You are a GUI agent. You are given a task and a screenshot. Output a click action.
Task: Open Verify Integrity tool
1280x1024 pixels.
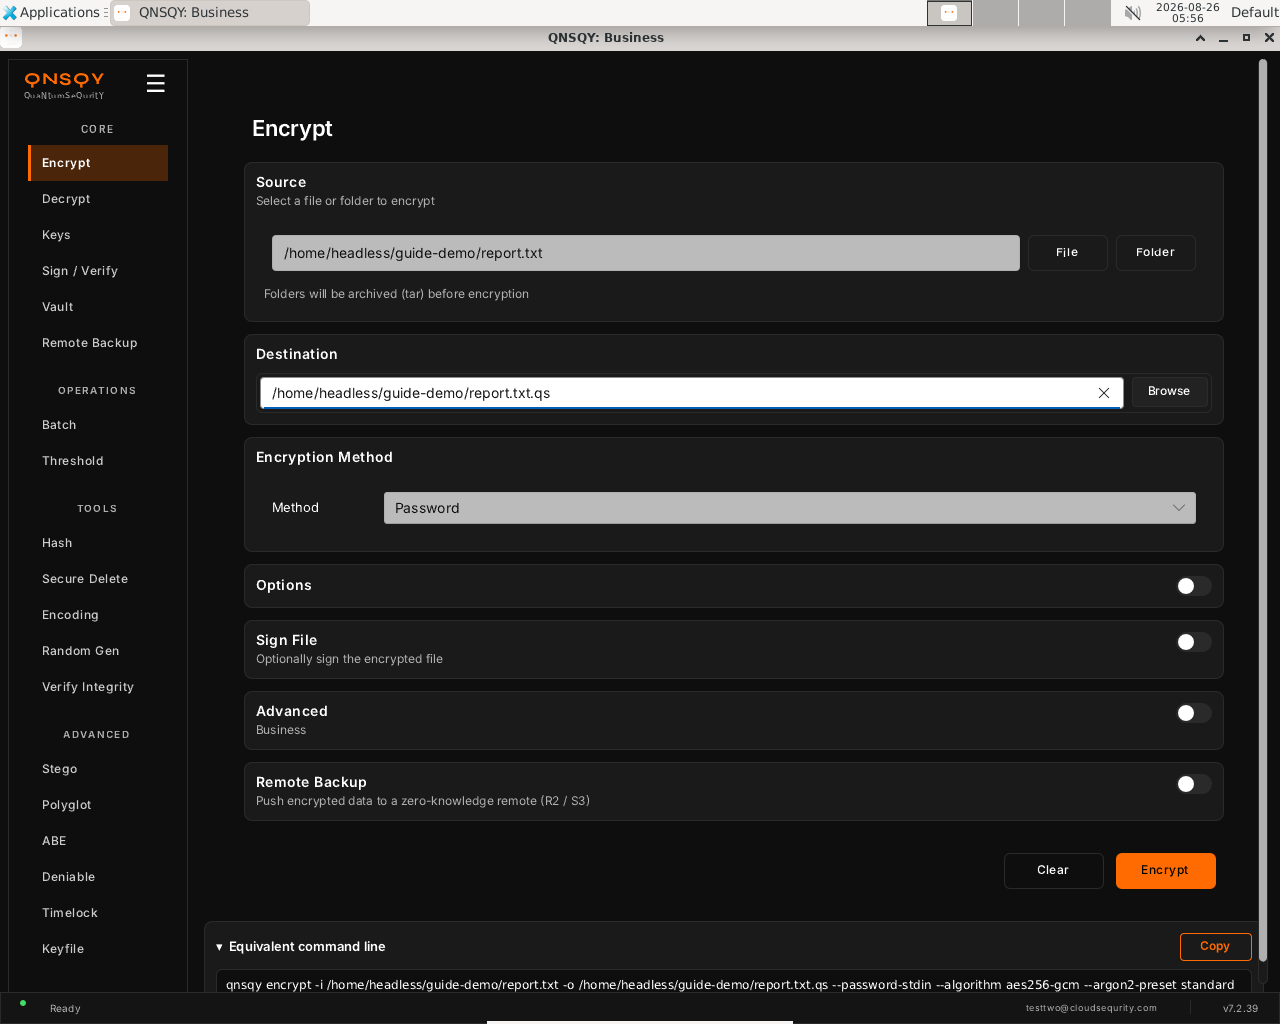pyautogui.click(x=98, y=687)
